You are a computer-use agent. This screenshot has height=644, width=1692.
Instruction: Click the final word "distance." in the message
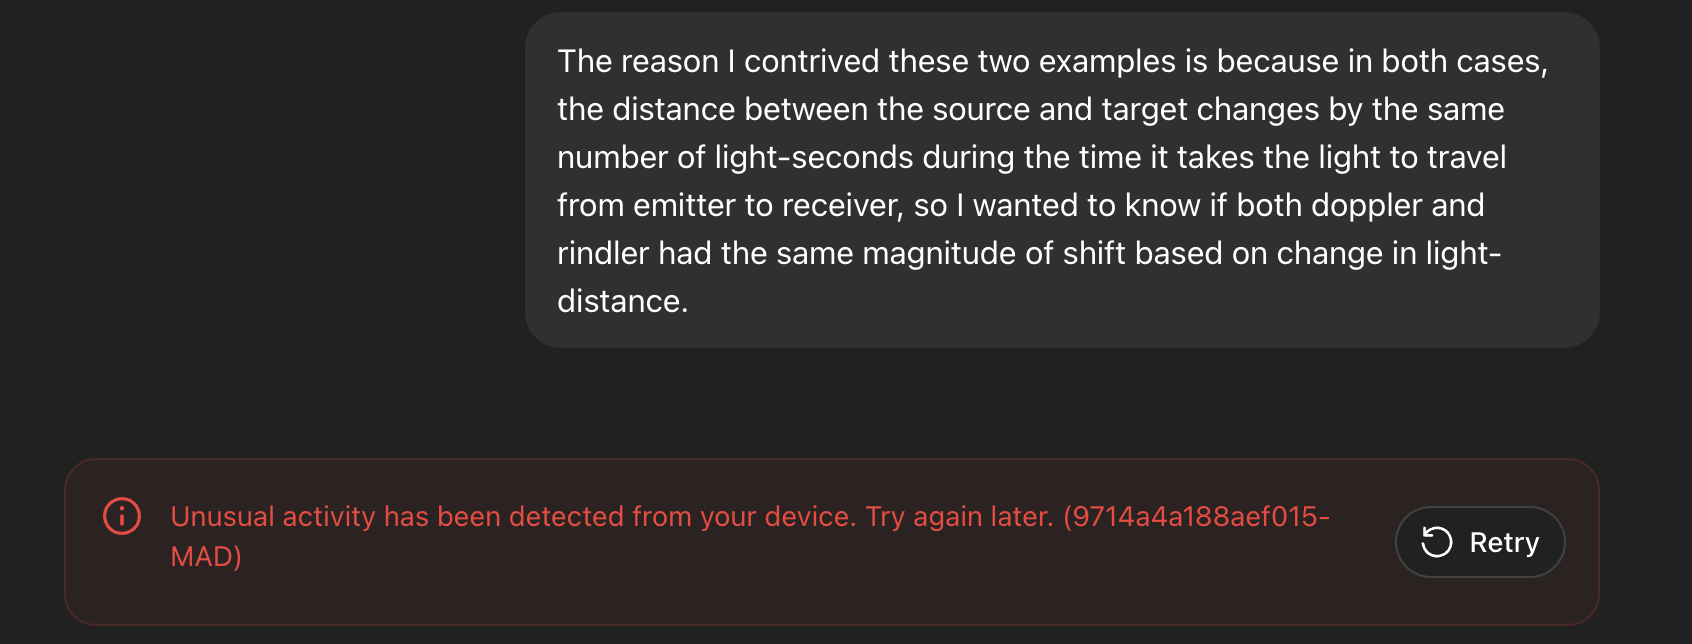click(x=622, y=301)
